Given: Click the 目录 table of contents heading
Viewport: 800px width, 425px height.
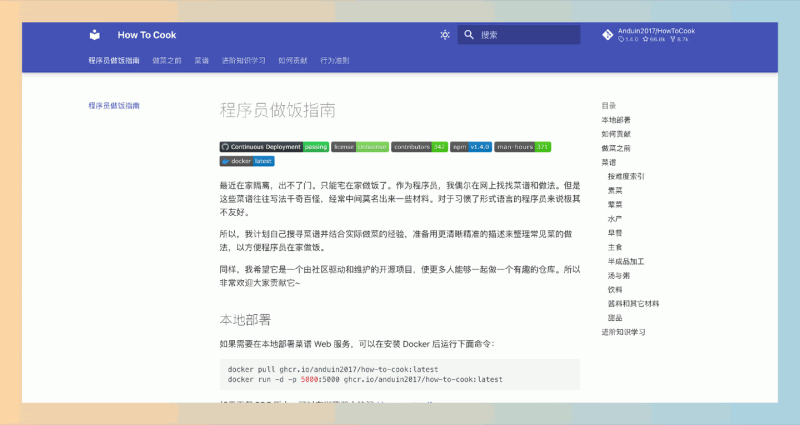Looking at the screenshot, I should pyautogui.click(x=609, y=106).
